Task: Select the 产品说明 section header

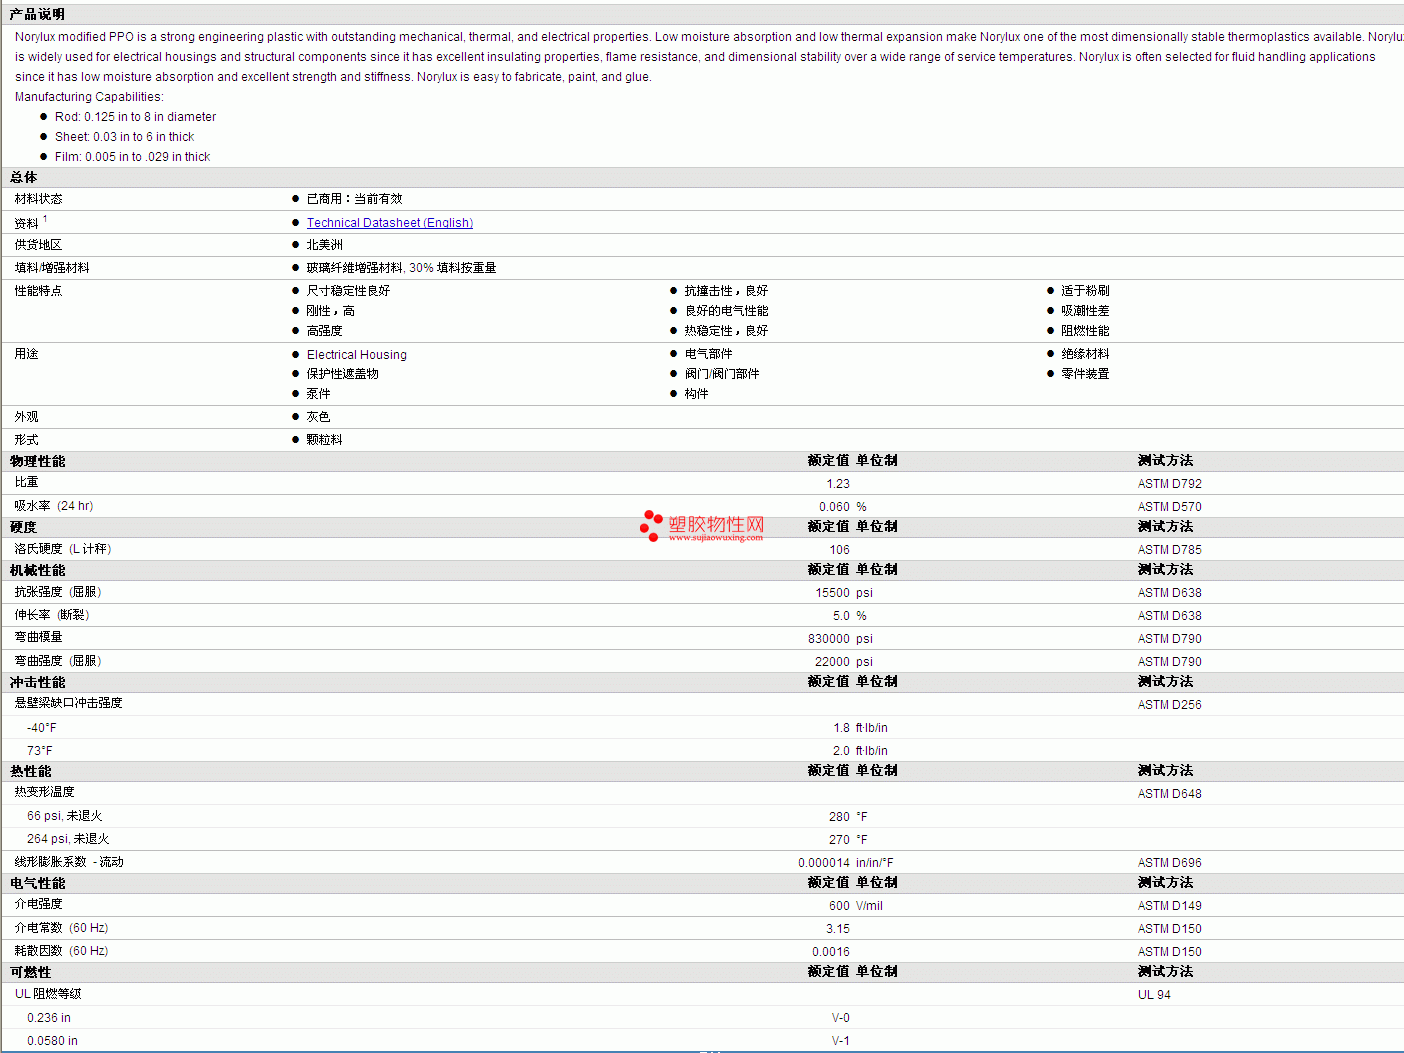Action: coord(37,14)
